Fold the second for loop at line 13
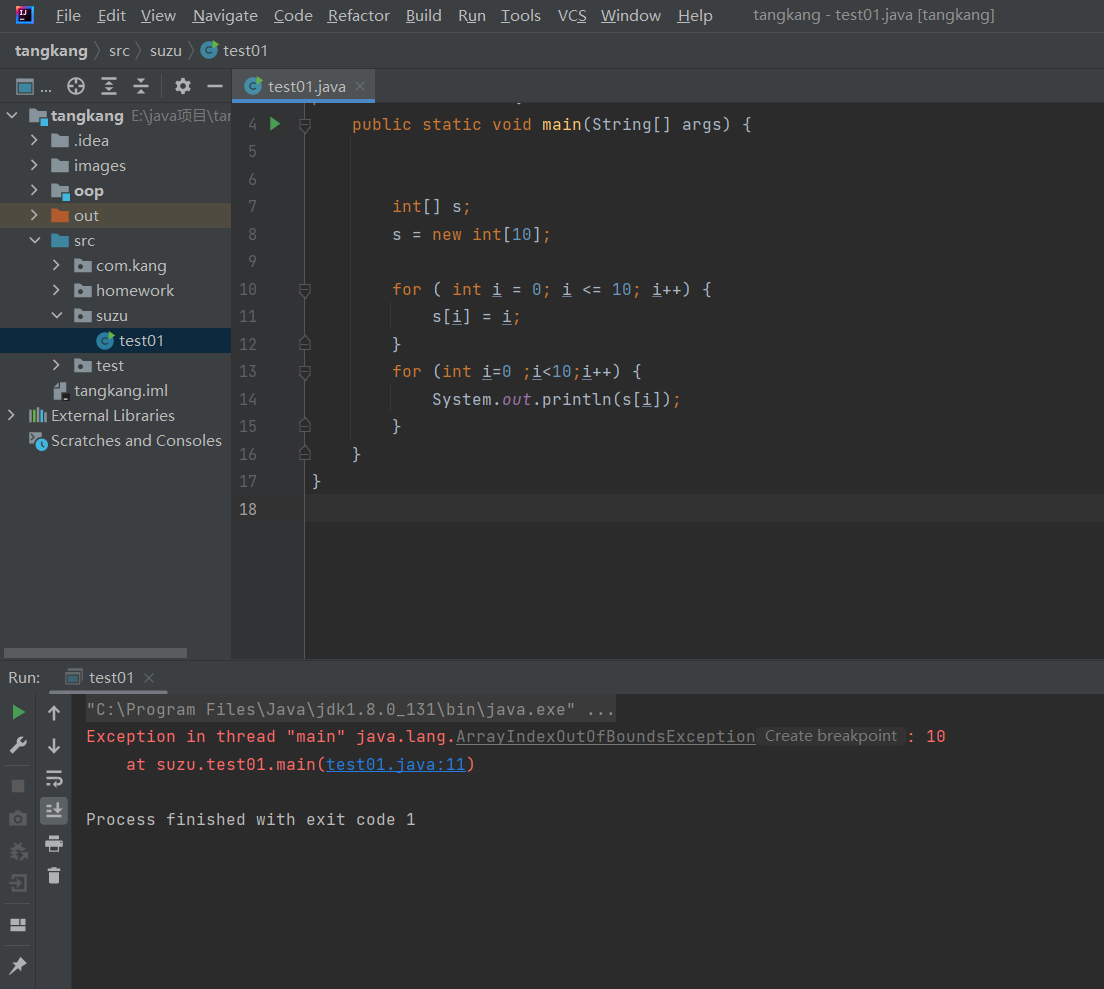Screen dimensions: 1104x989 [x=305, y=372]
